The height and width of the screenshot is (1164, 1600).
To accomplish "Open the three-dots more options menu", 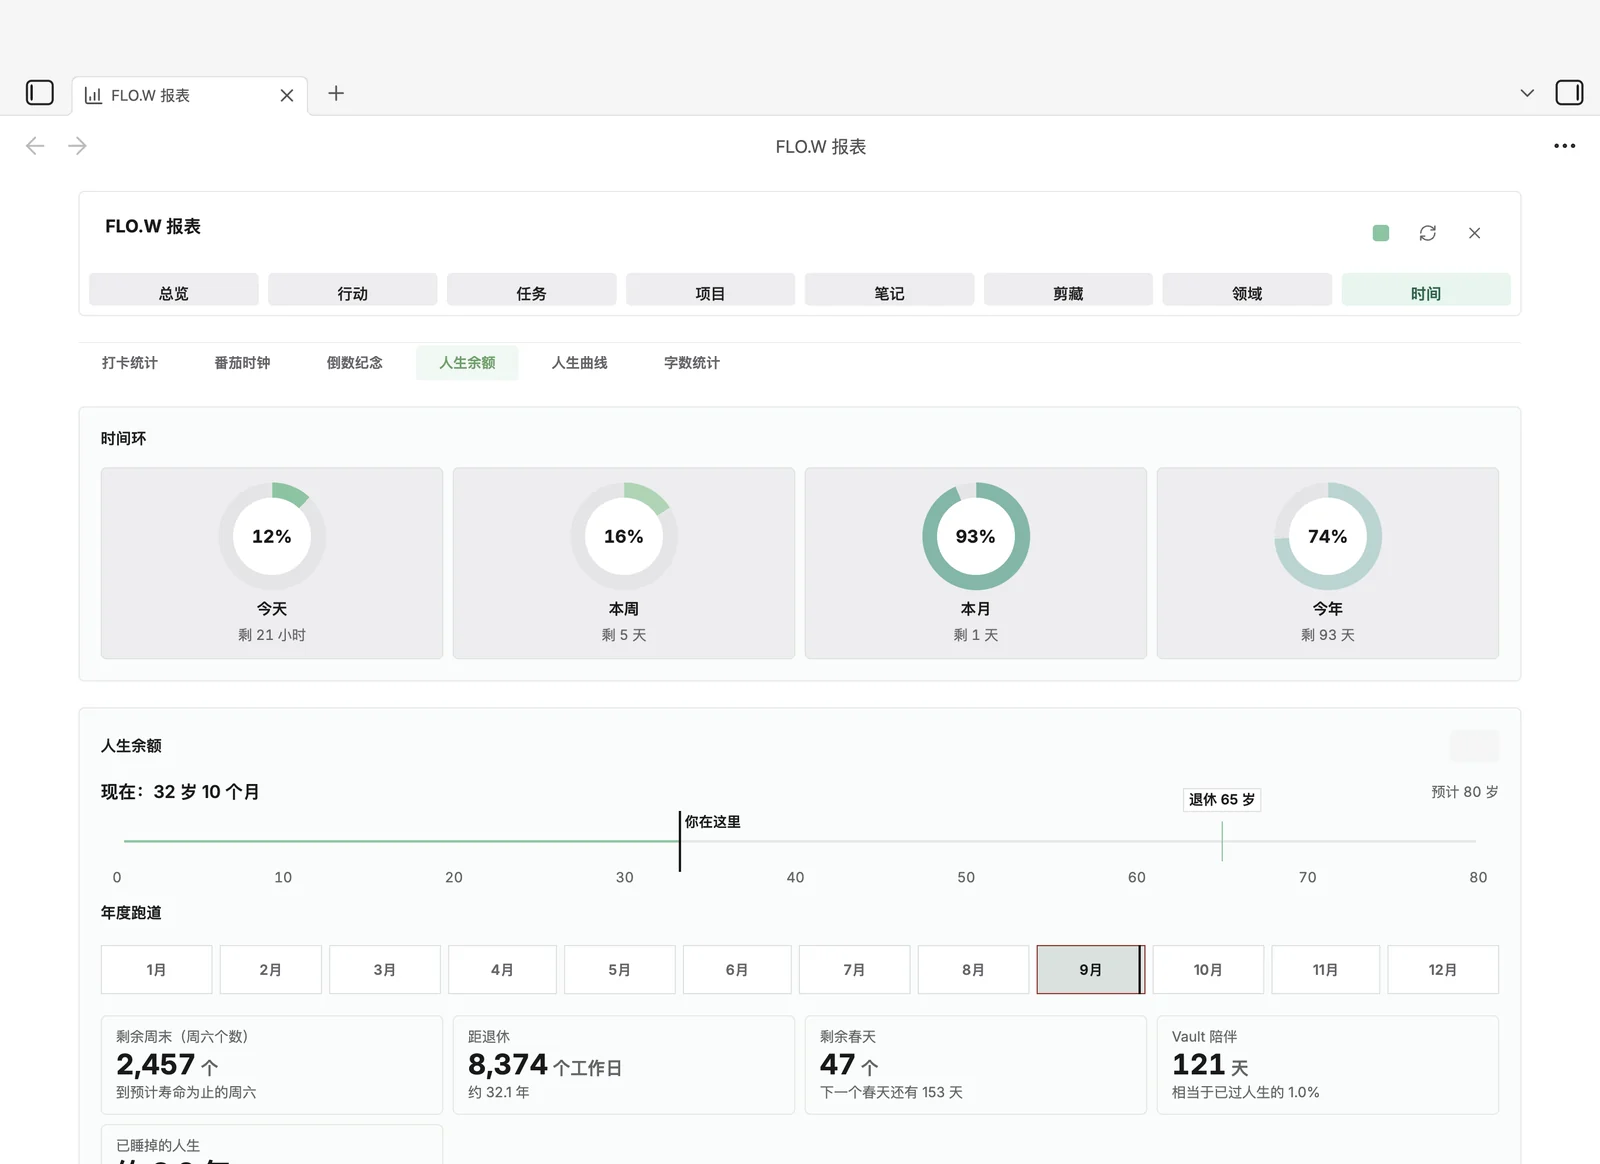I will 1564,146.
